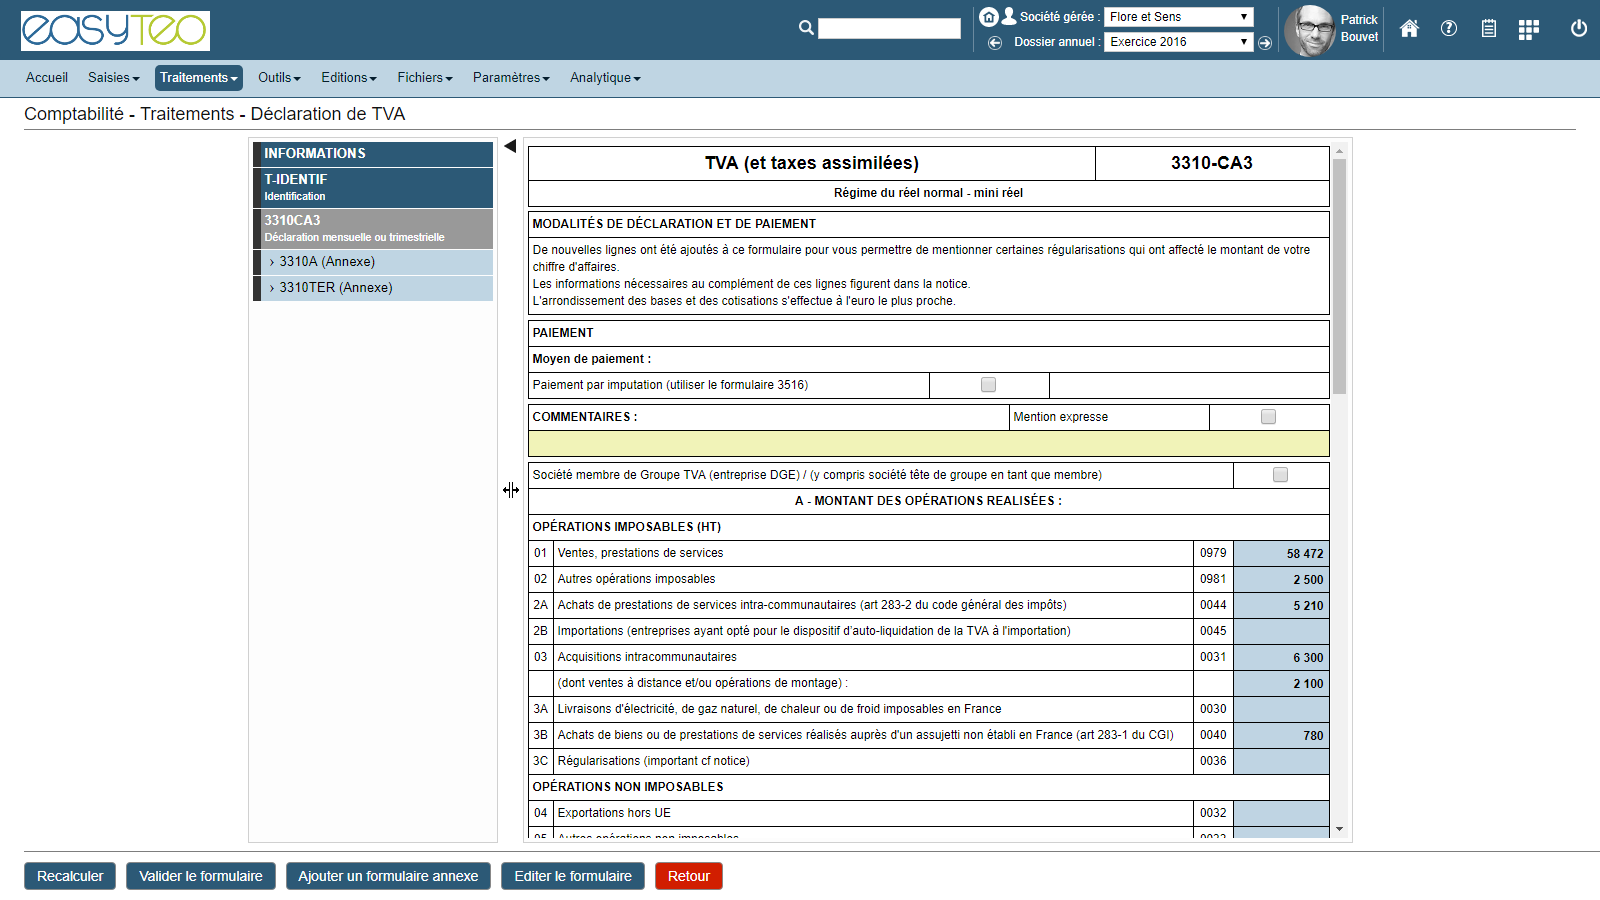
Task: Click the form's vertical scrollbar thumb
Action: pyautogui.click(x=1339, y=275)
